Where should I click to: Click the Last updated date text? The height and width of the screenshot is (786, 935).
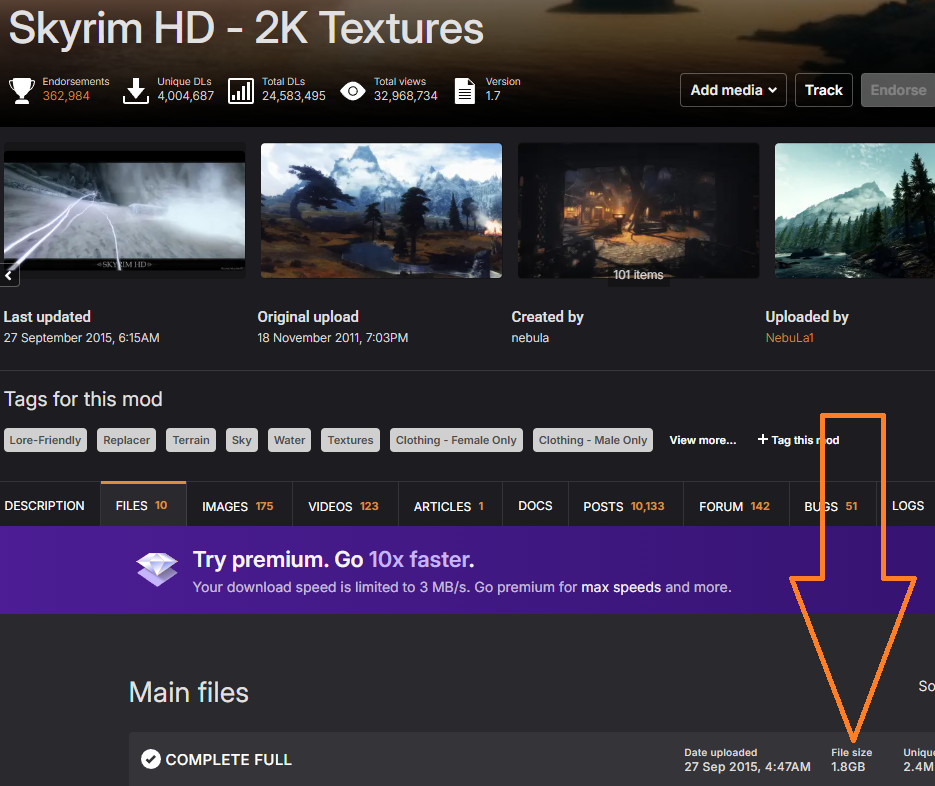tap(82, 338)
